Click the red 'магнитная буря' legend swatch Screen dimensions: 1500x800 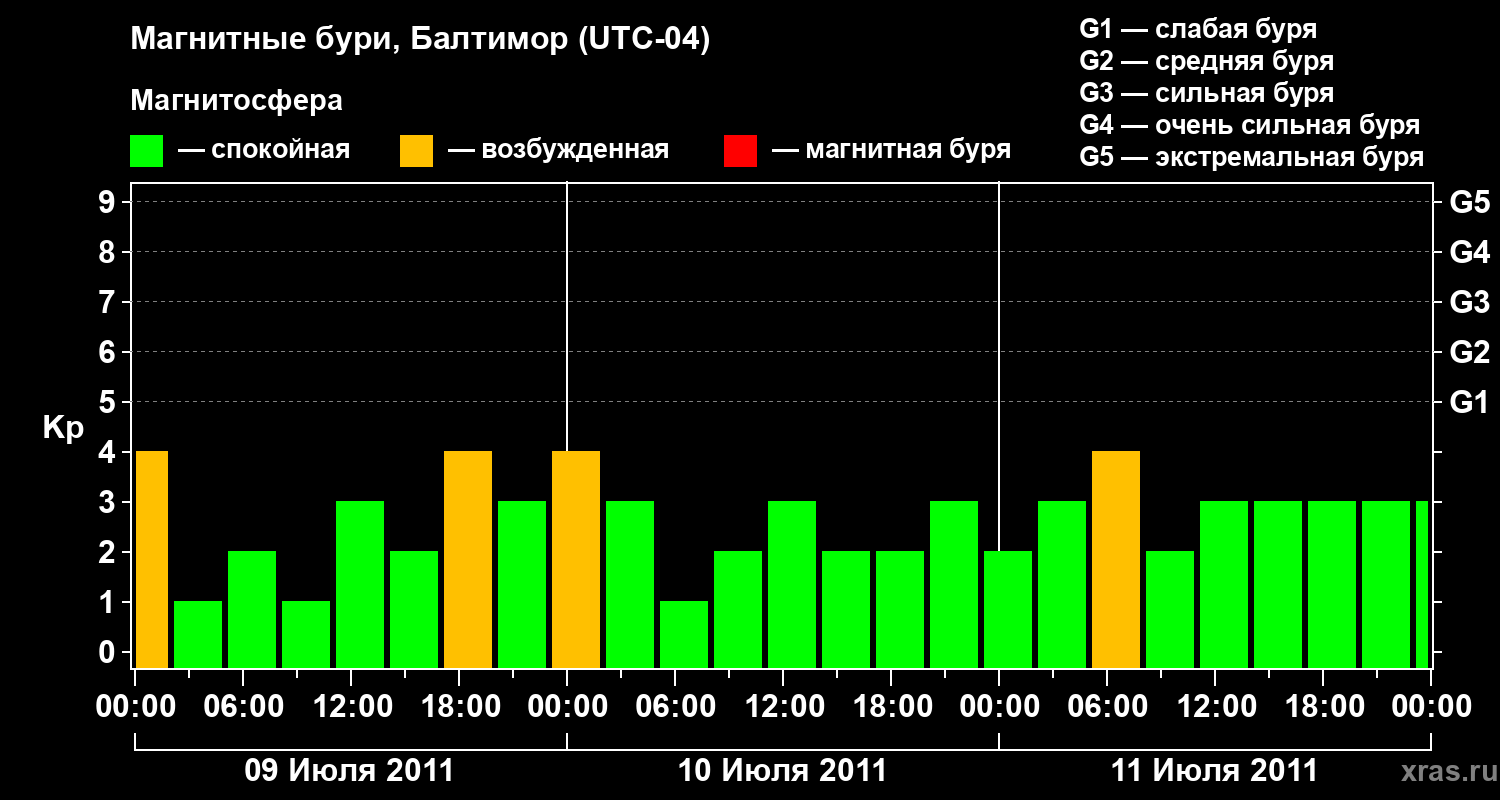[740, 151]
